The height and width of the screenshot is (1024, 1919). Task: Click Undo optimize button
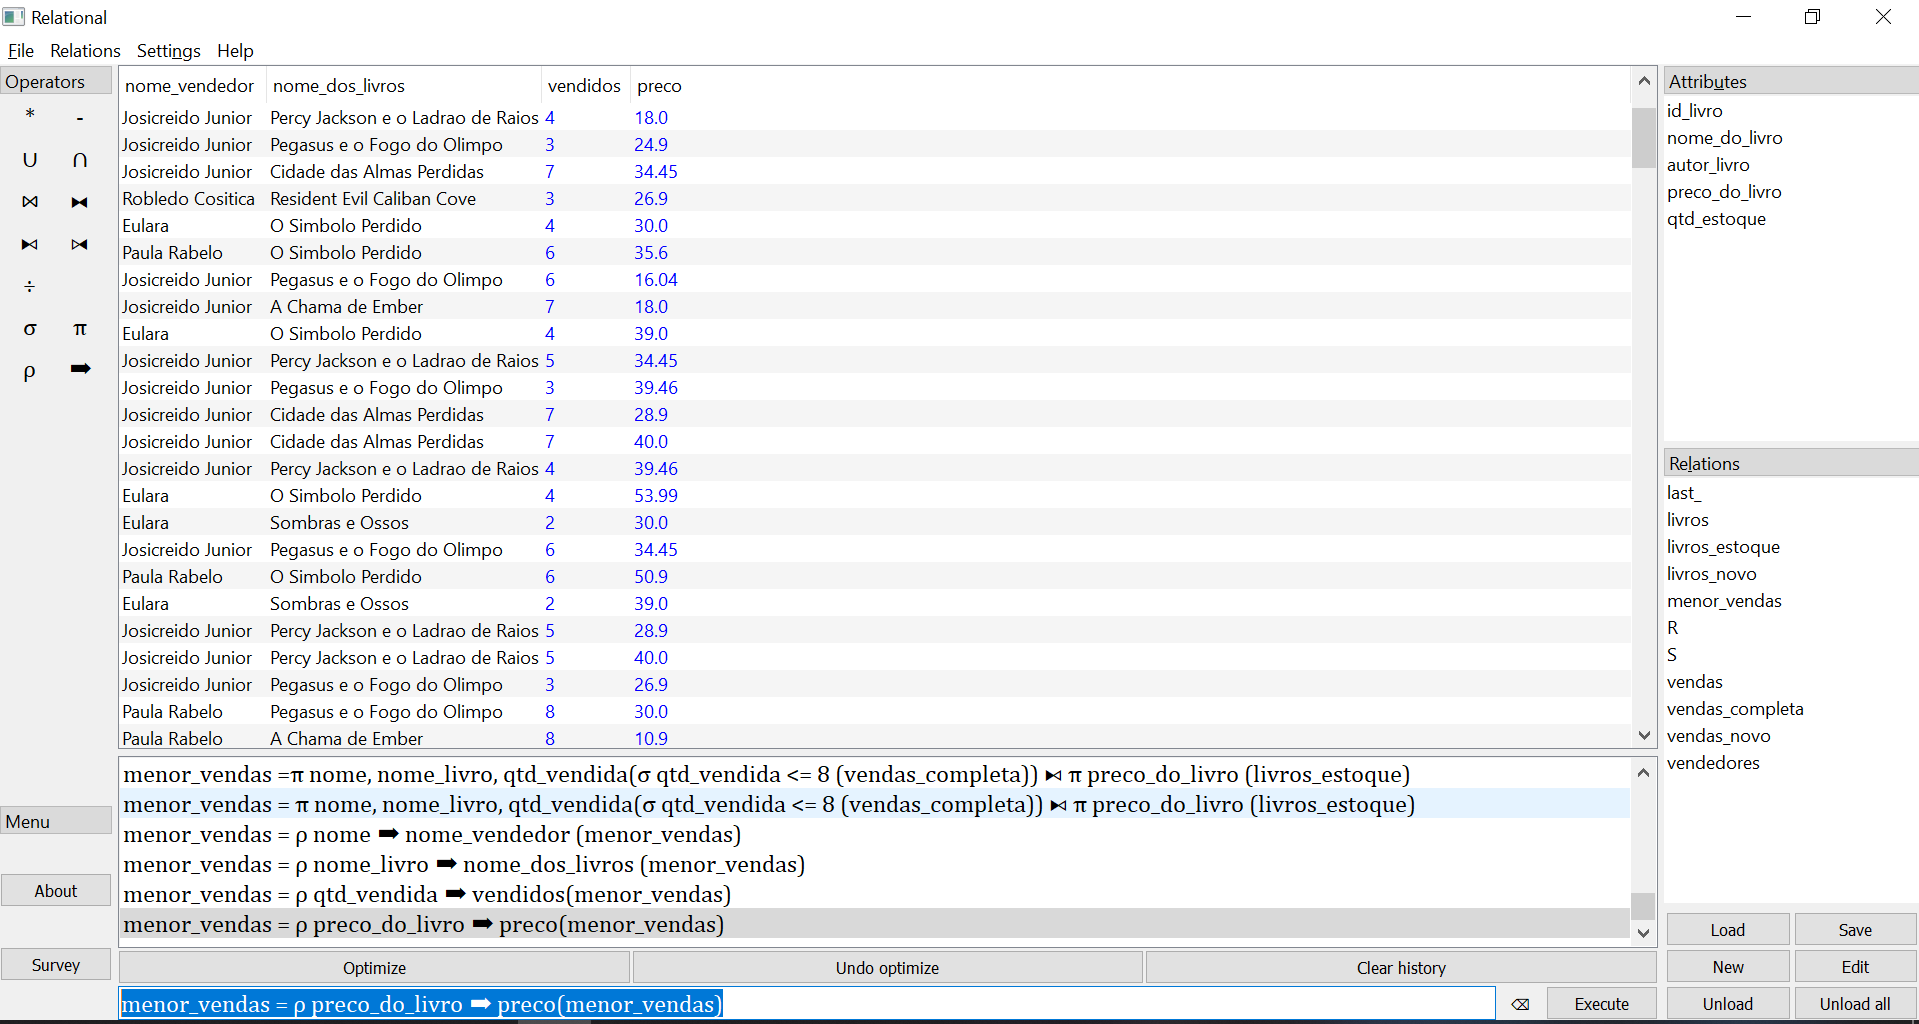887,968
